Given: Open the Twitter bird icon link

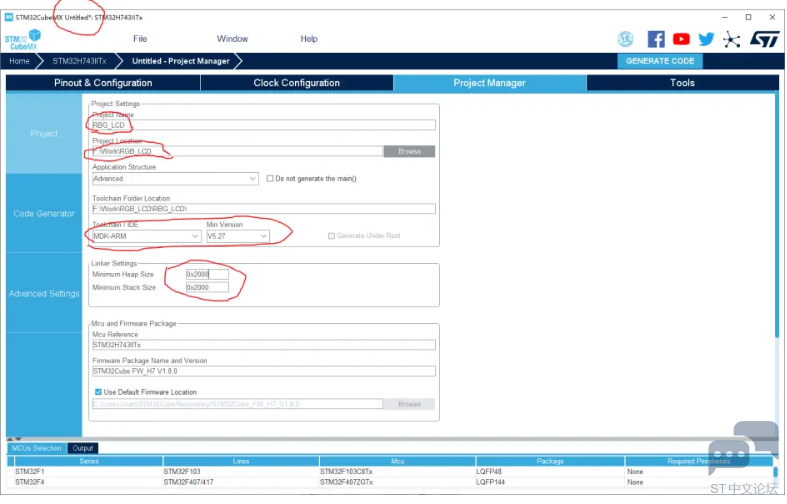Looking at the screenshot, I should click(x=706, y=39).
